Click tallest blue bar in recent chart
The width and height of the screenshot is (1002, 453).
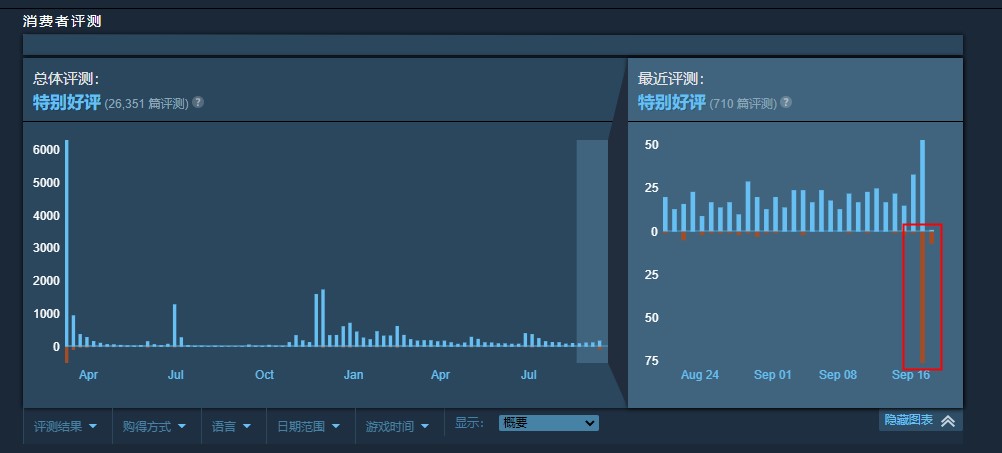[x=922, y=185]
